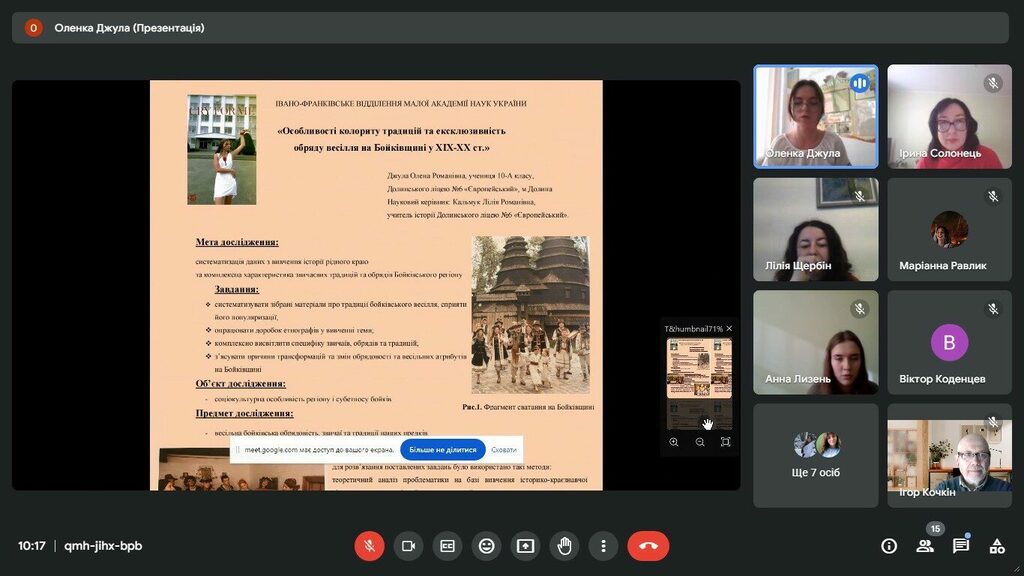Click the present screen icon
Screen dimensions: 1024x576
tap(525, 545)
